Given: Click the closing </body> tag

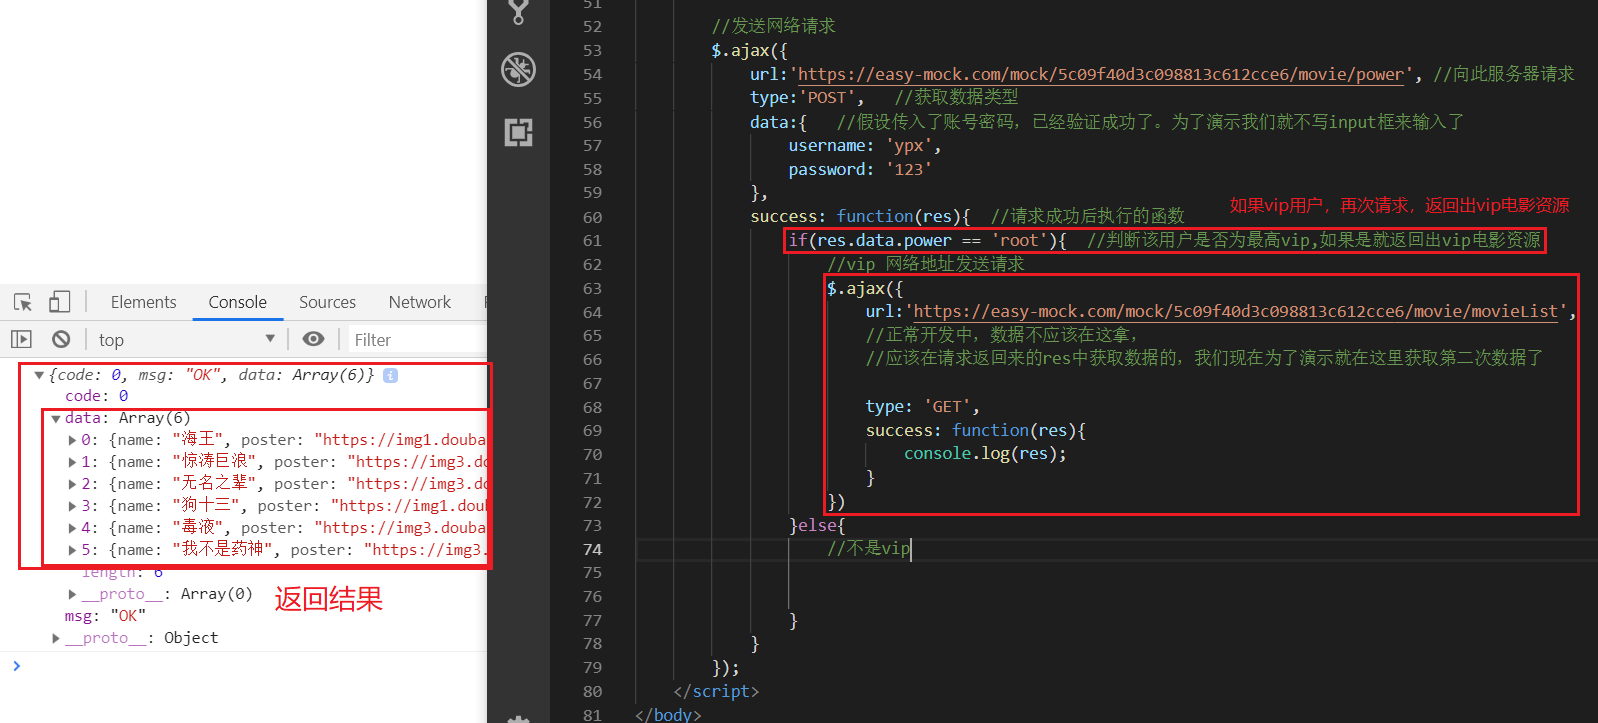Looking at the screenshot, I should pyautogui.click(x=668, y=714).
